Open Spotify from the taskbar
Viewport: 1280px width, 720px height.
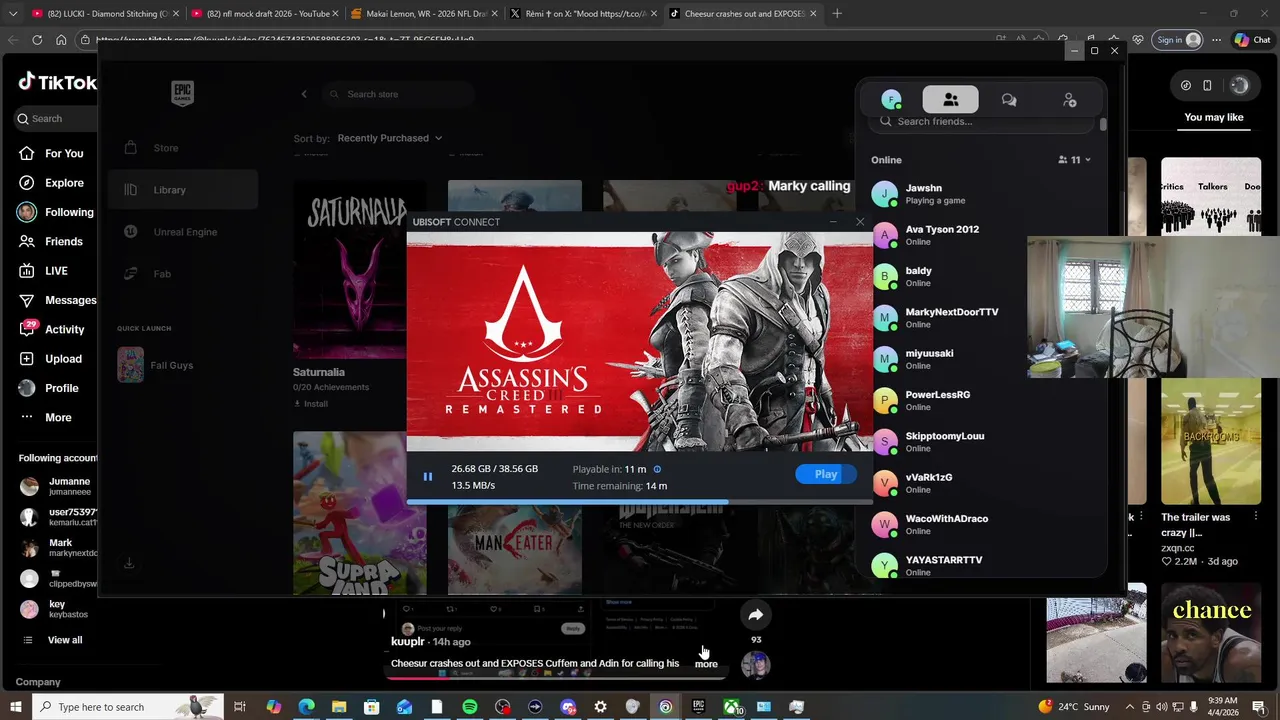pyautogui.click(x=470, y=707)
